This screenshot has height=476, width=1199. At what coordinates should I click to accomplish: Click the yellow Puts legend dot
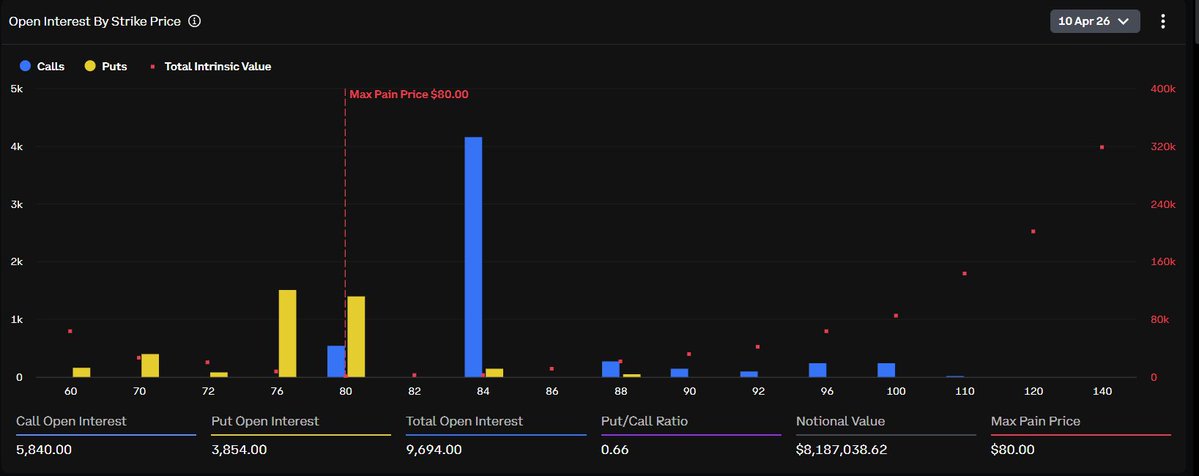pos(90,66)
